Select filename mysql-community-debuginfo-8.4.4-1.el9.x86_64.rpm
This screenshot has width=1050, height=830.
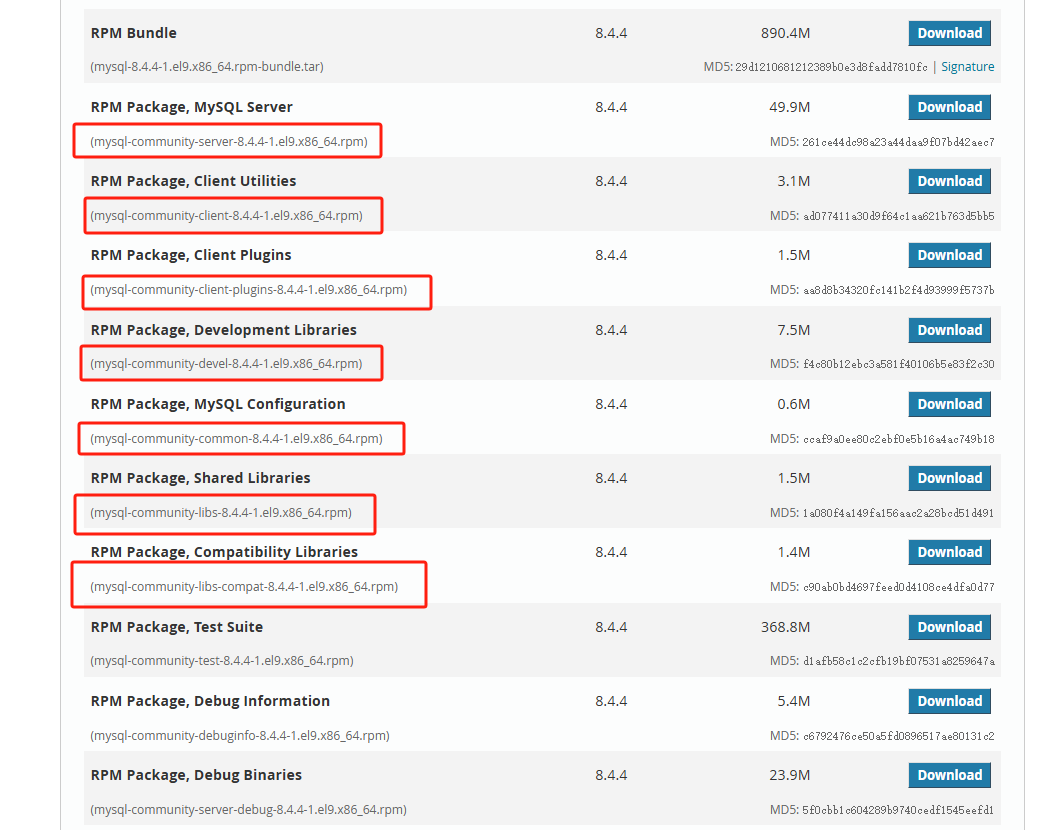[240, 736]
